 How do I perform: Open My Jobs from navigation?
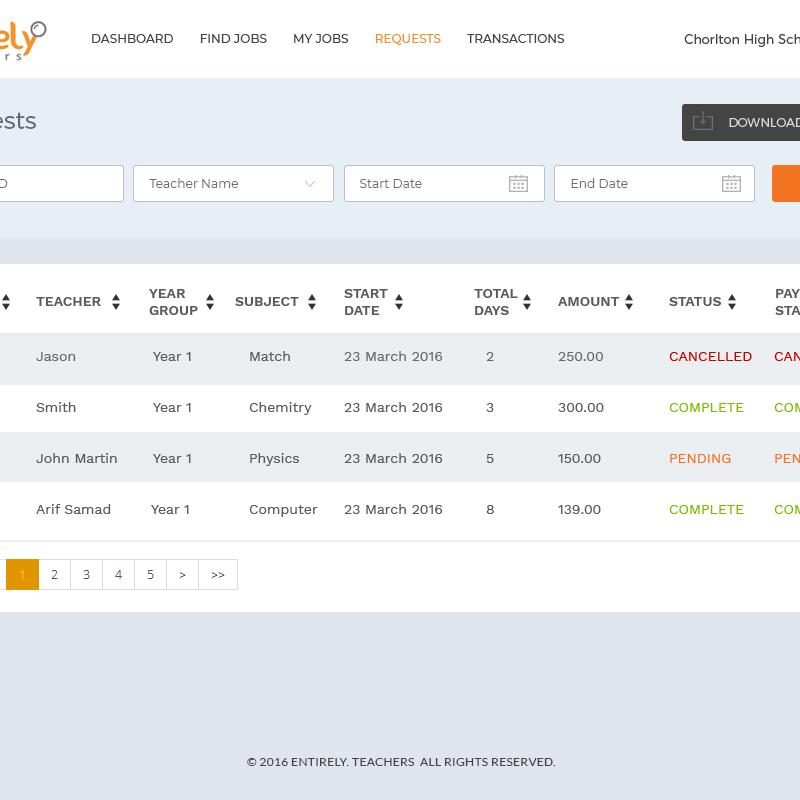pos(320,39)
